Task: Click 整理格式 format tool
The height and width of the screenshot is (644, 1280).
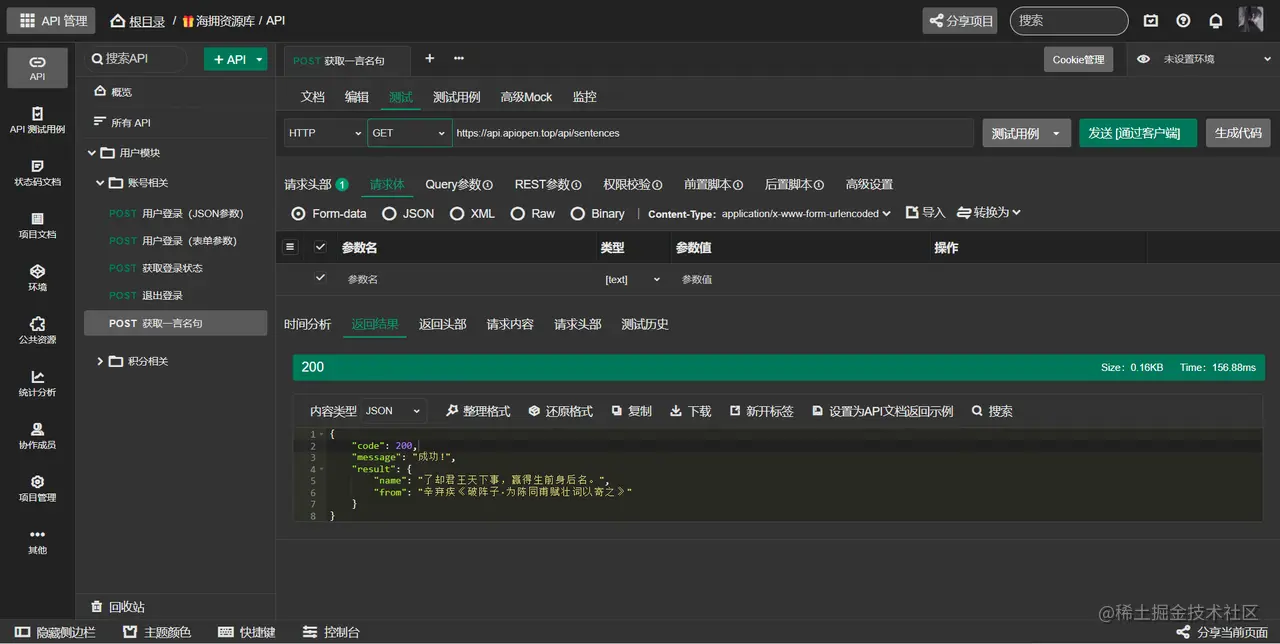Action: click(478, 411)
